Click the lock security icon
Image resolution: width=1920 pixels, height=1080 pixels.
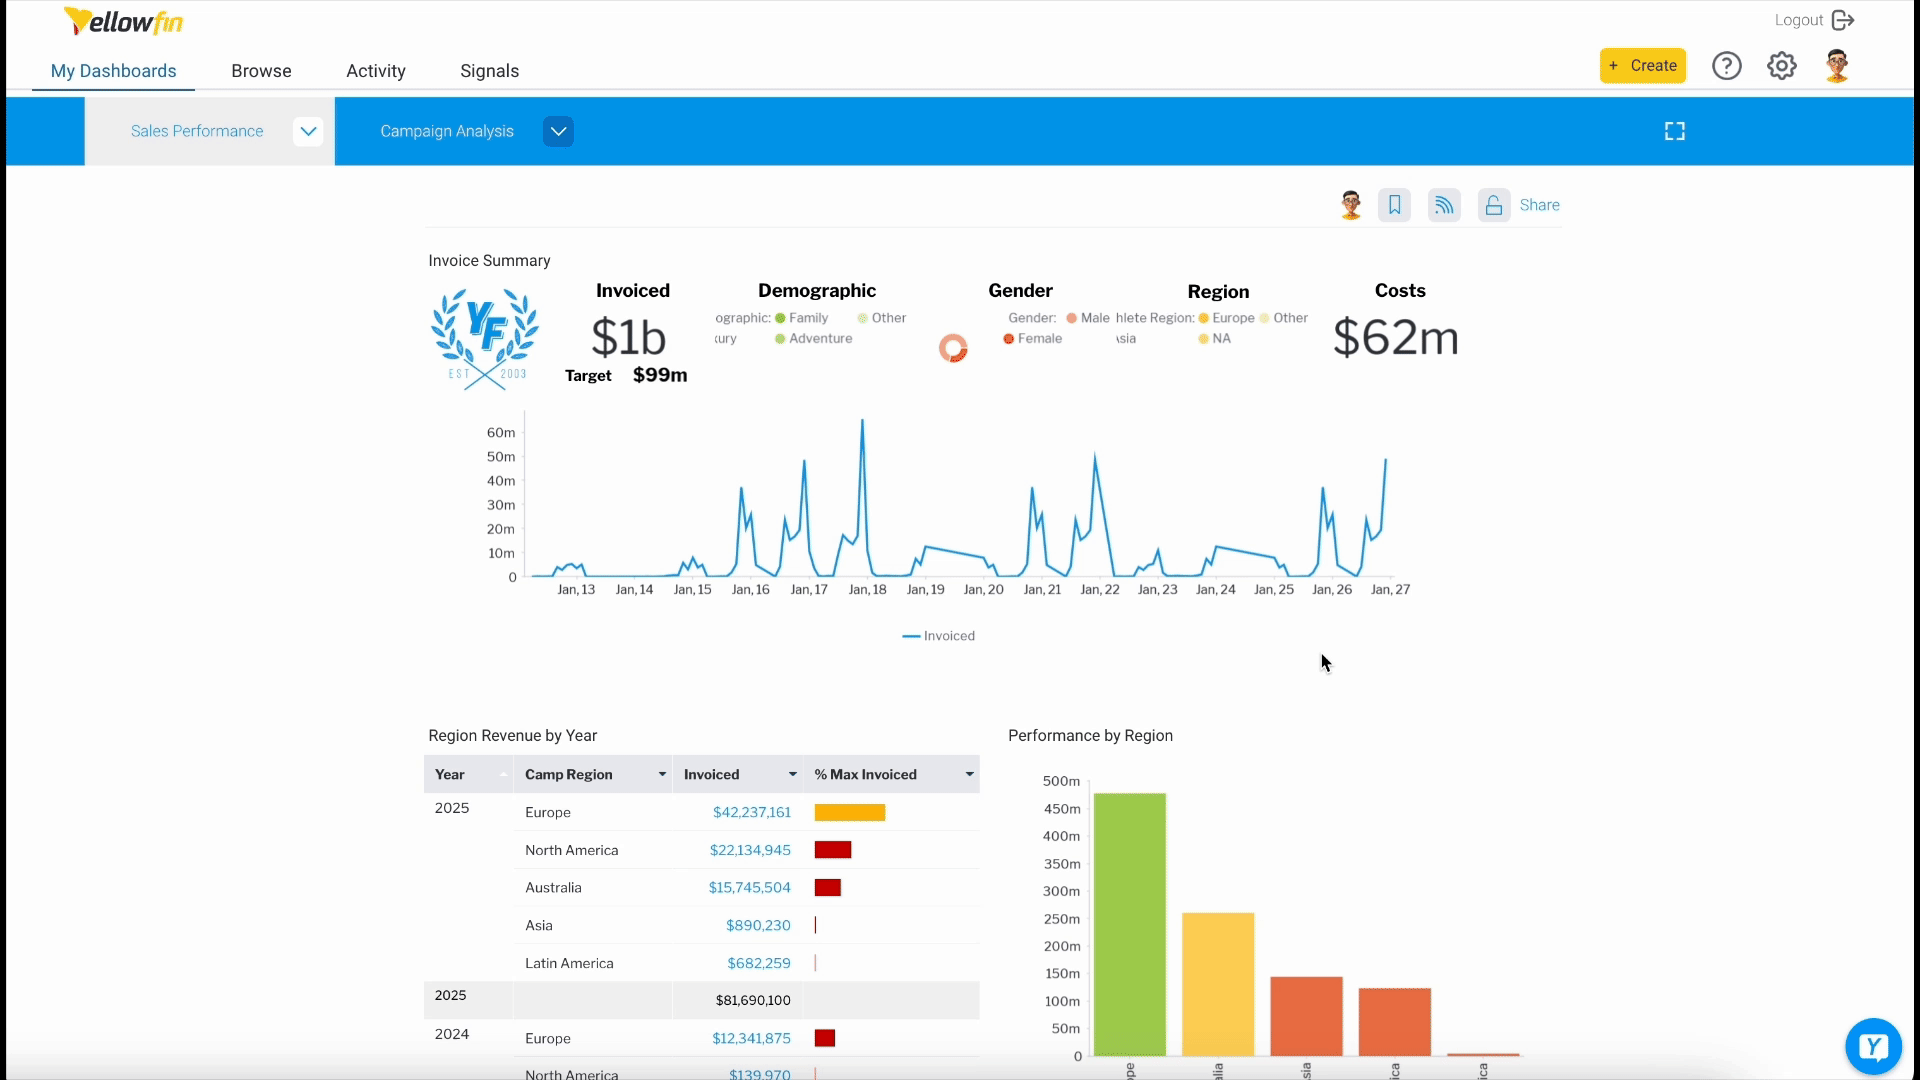pyautogui.click(x=1493, y=205)
